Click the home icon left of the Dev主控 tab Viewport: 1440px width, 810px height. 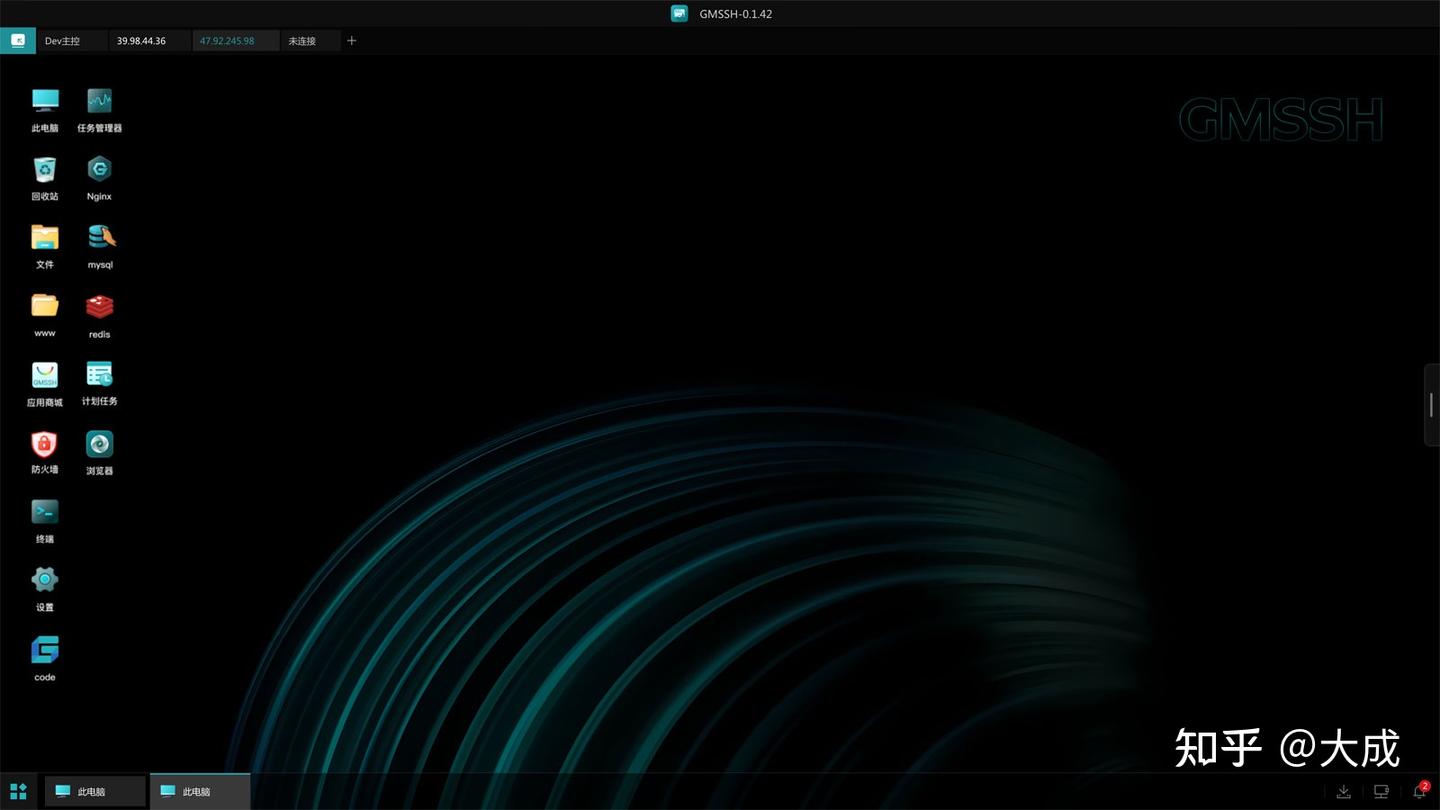tap(18, 41)
